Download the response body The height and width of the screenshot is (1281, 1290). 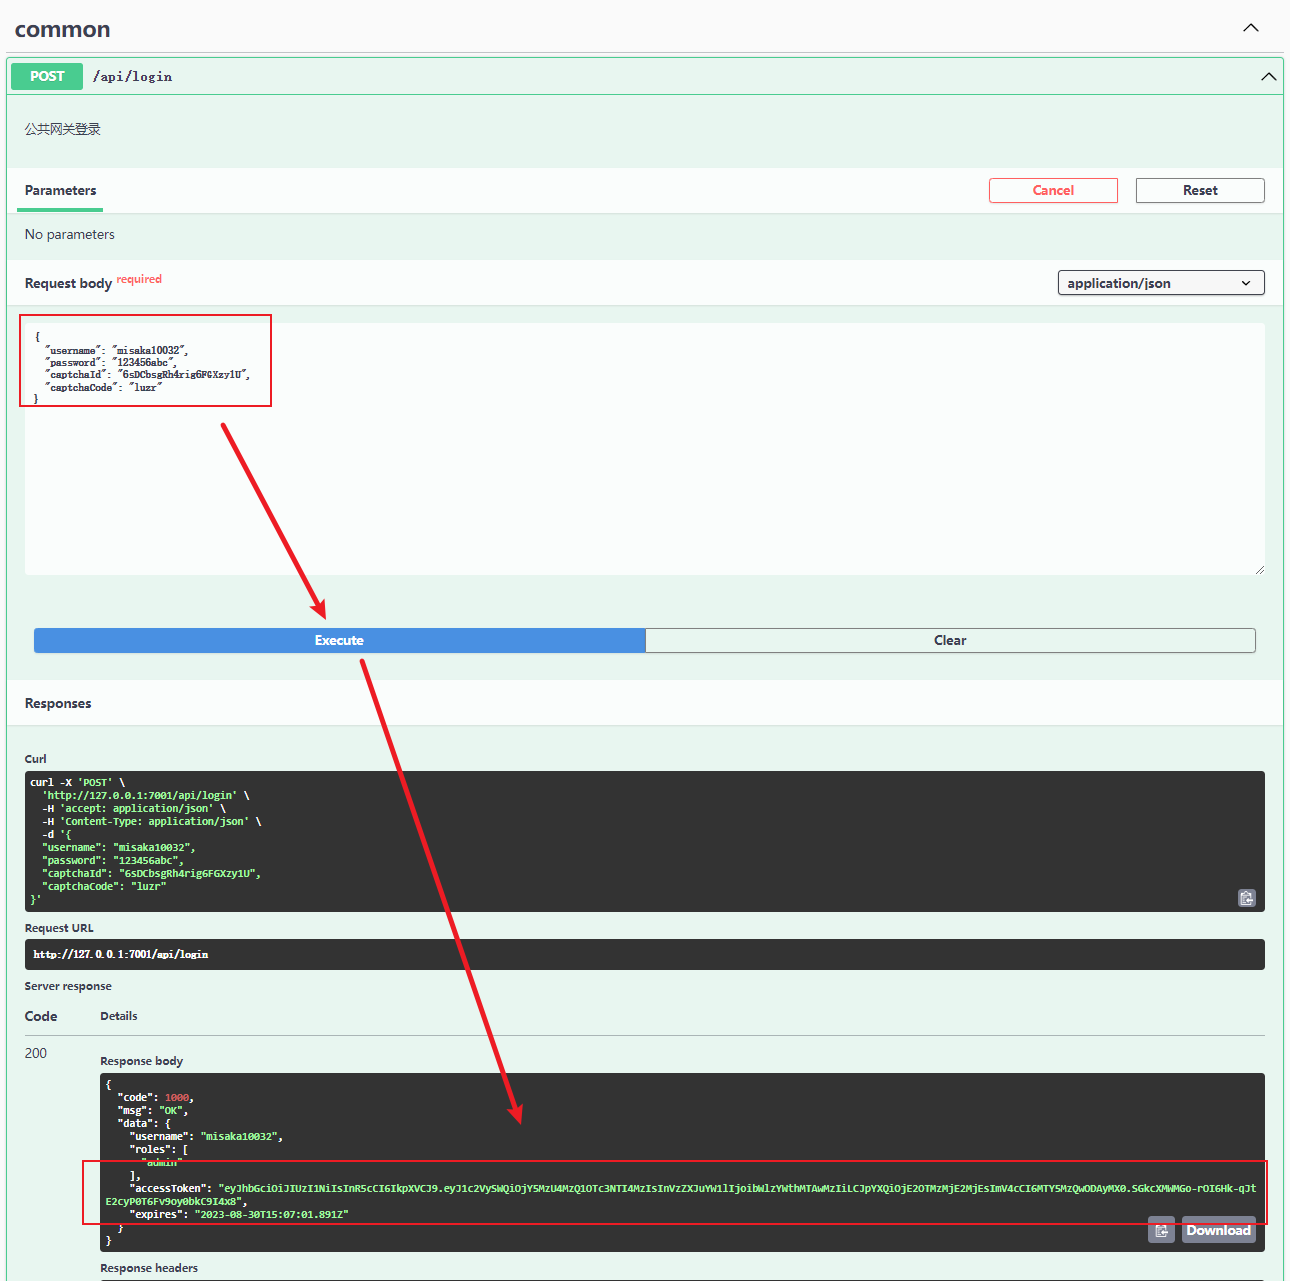point(1218,1230)
